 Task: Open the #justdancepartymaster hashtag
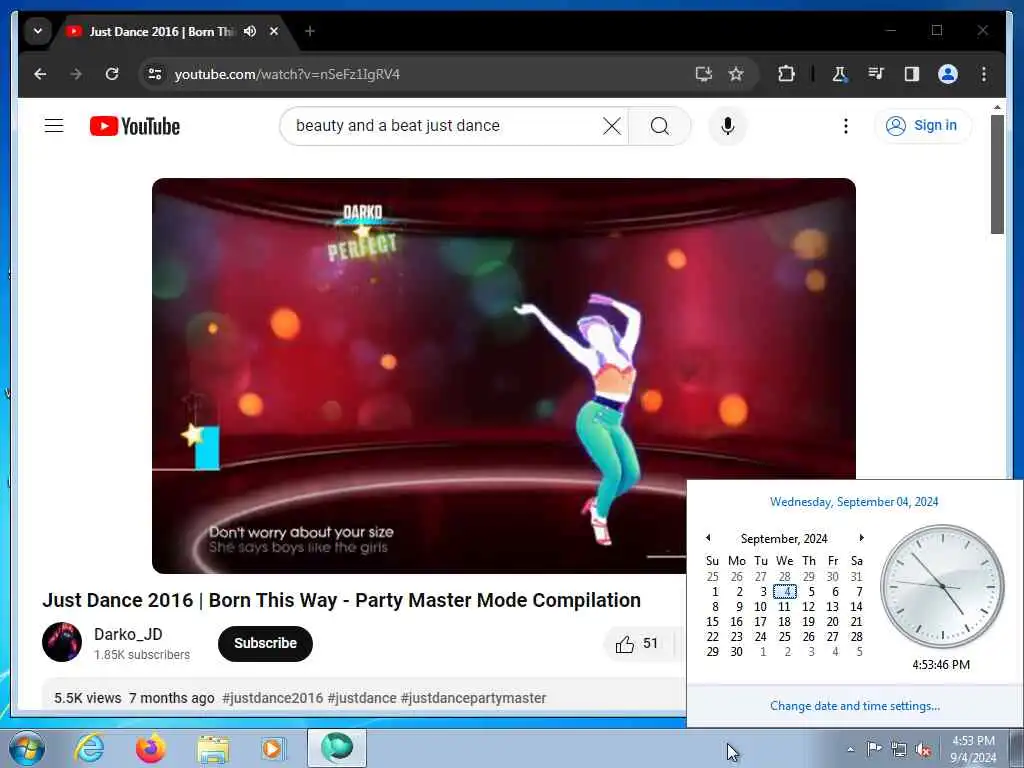point(473,698)
